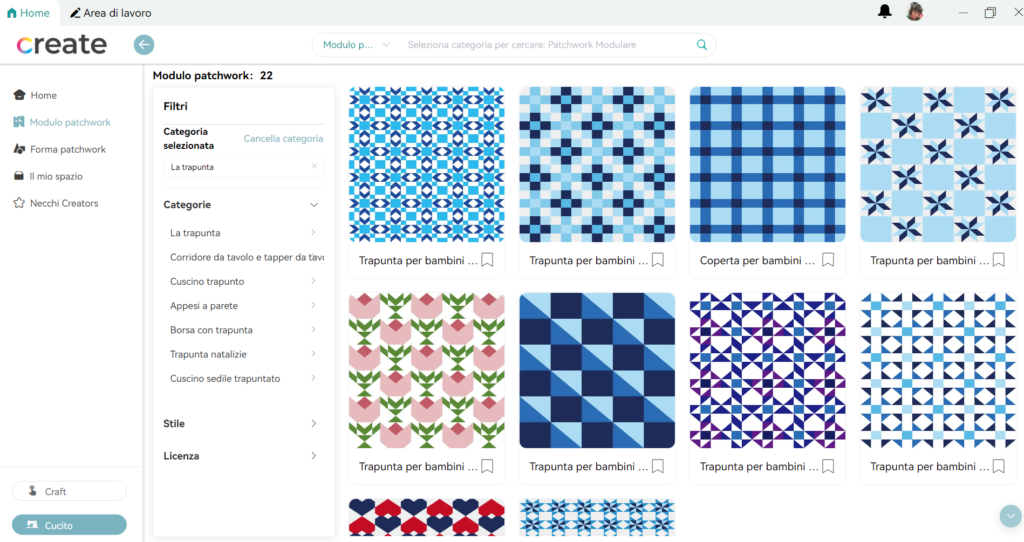The width and height of the screenshot is (1024, 542).
Task: Expand the Licenza filter section
Action: [x=313, y=456]
